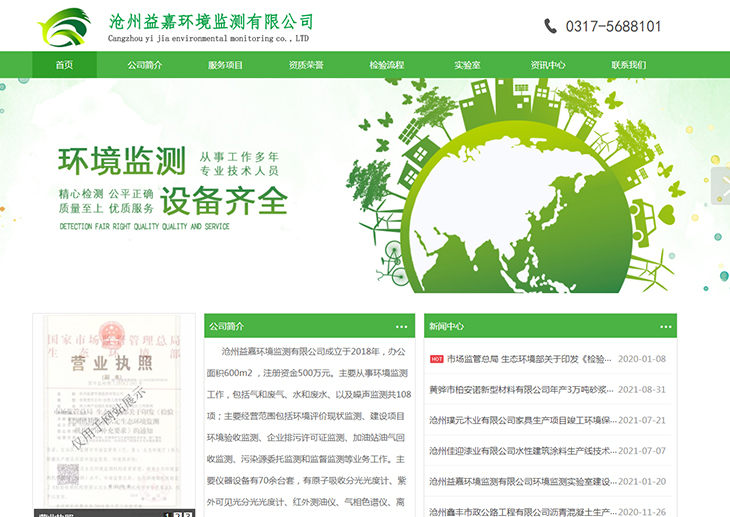Open 检验流程 navigation item
This screenshot has width=730, height=517.
pyautogui.click(x=387, y=65)
